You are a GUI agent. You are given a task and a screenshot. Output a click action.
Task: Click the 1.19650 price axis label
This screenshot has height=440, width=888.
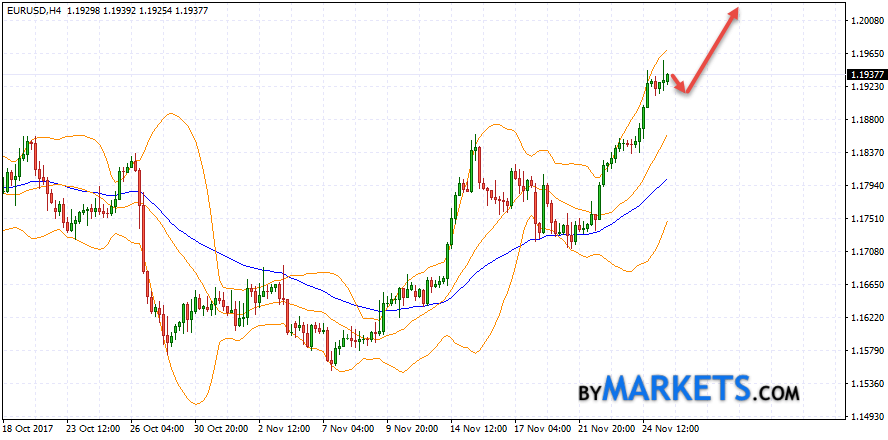(x=866, y=54)
